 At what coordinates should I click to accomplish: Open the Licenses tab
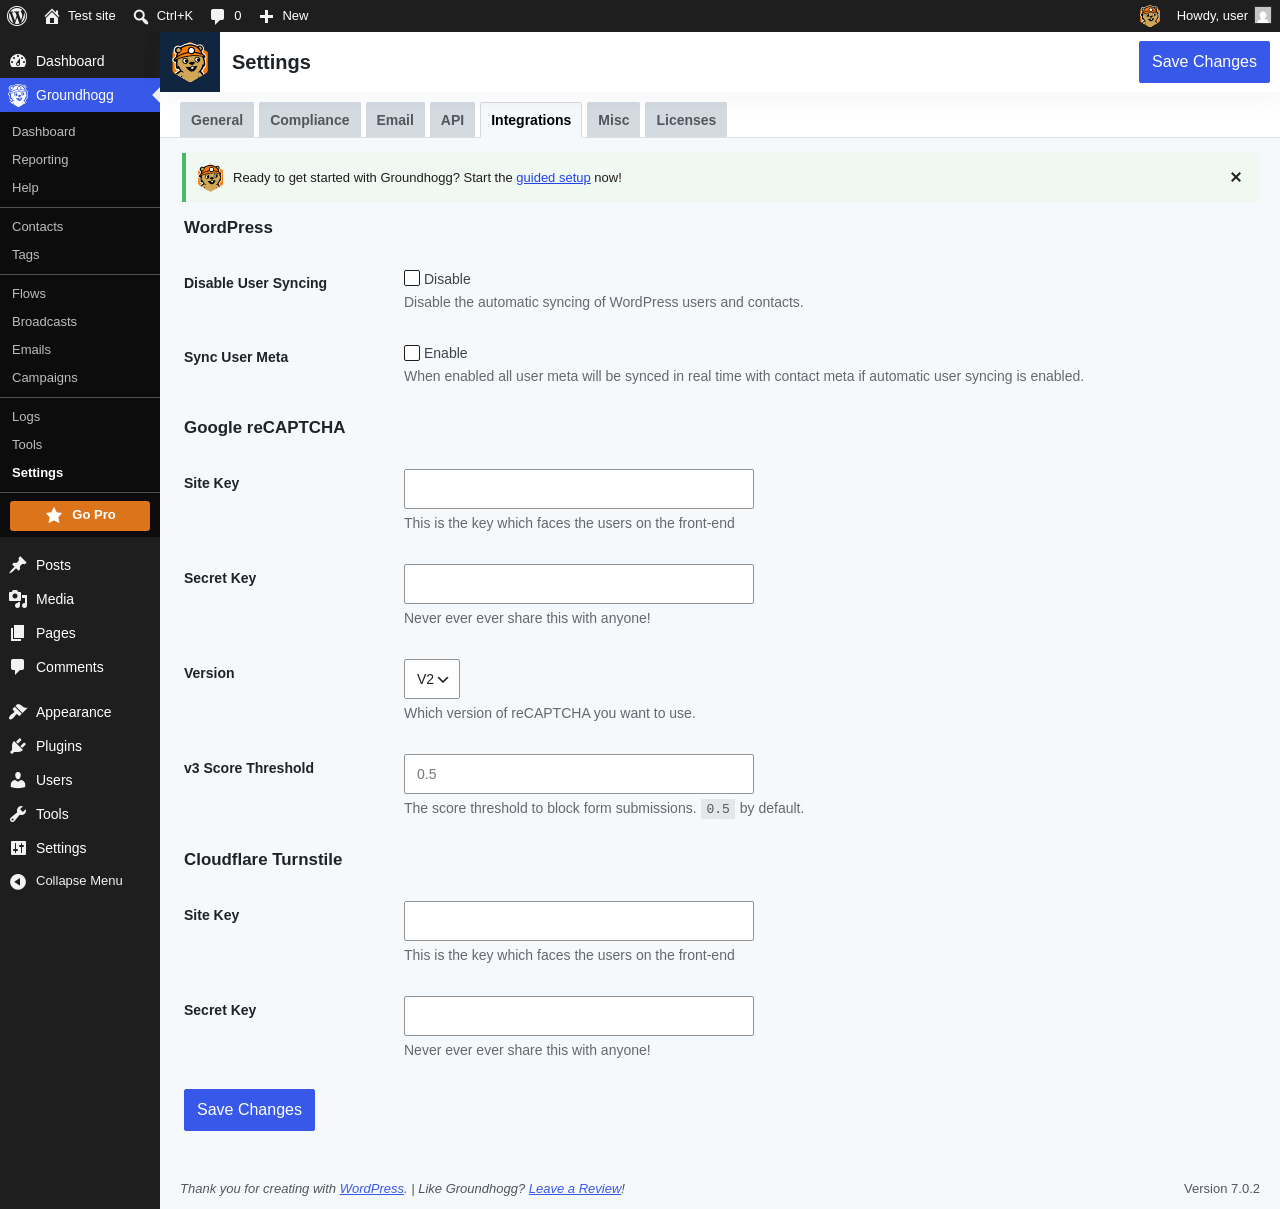click(686, 120)
